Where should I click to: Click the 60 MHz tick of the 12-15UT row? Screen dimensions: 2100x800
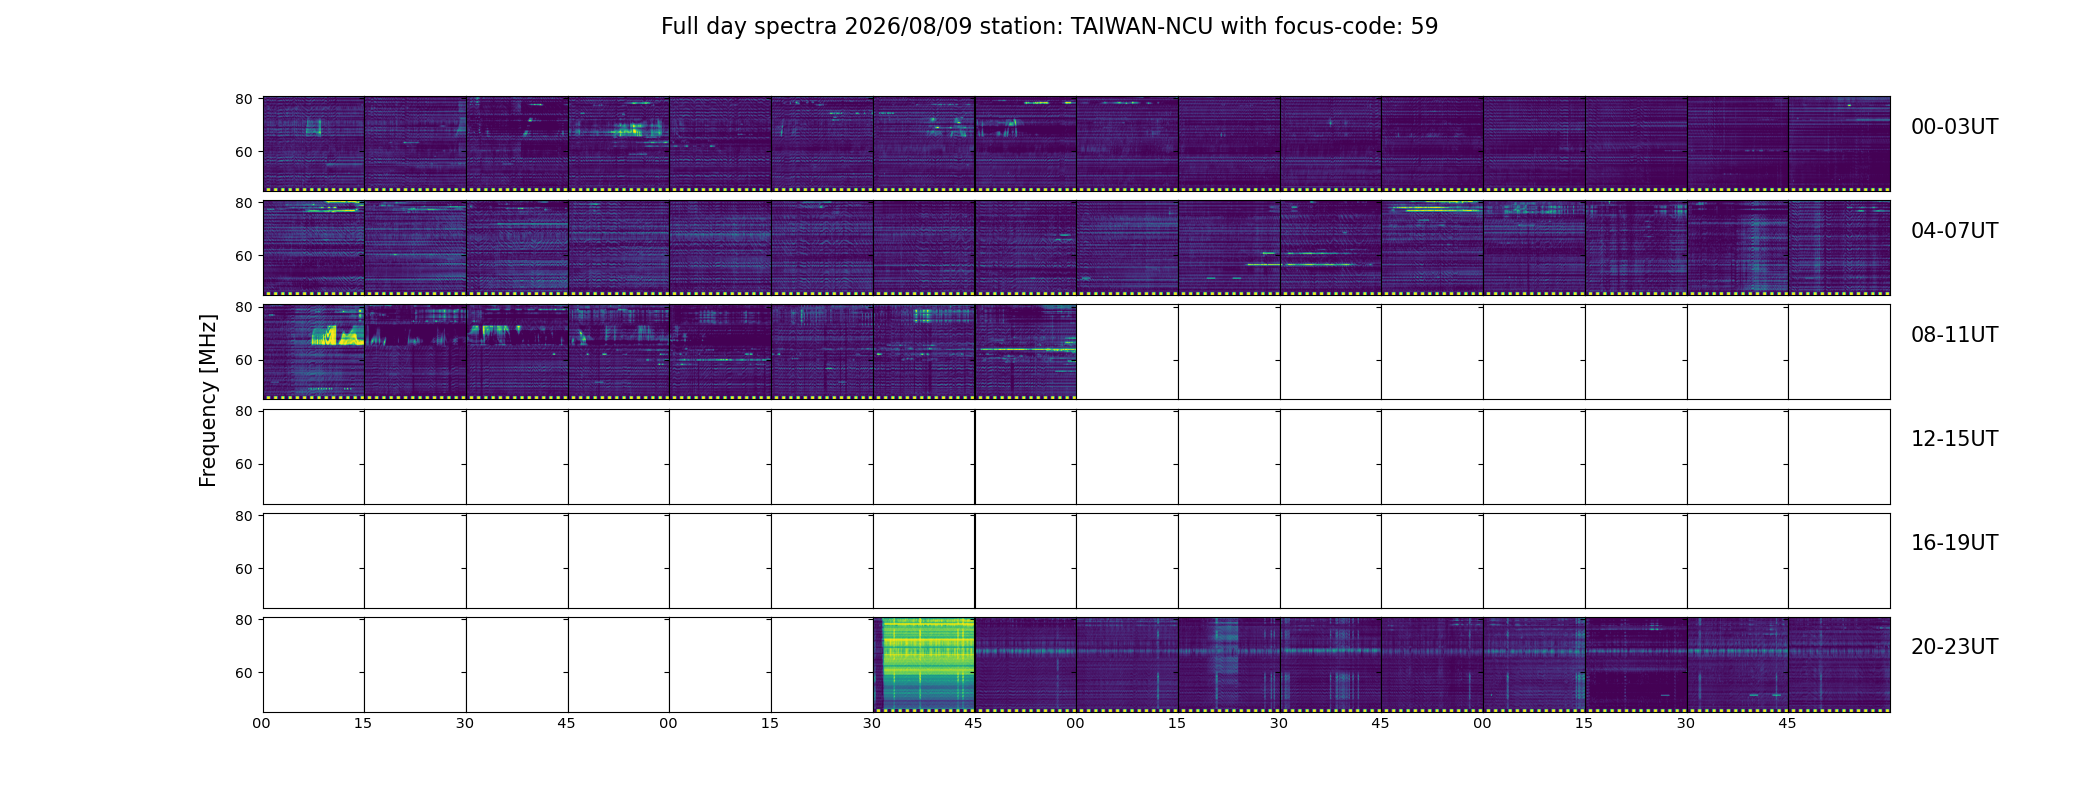pos(243,464)
